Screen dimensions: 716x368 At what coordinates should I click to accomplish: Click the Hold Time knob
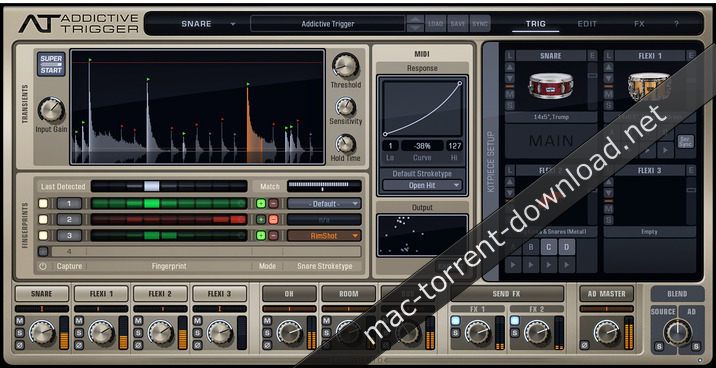tap(345, 144)
